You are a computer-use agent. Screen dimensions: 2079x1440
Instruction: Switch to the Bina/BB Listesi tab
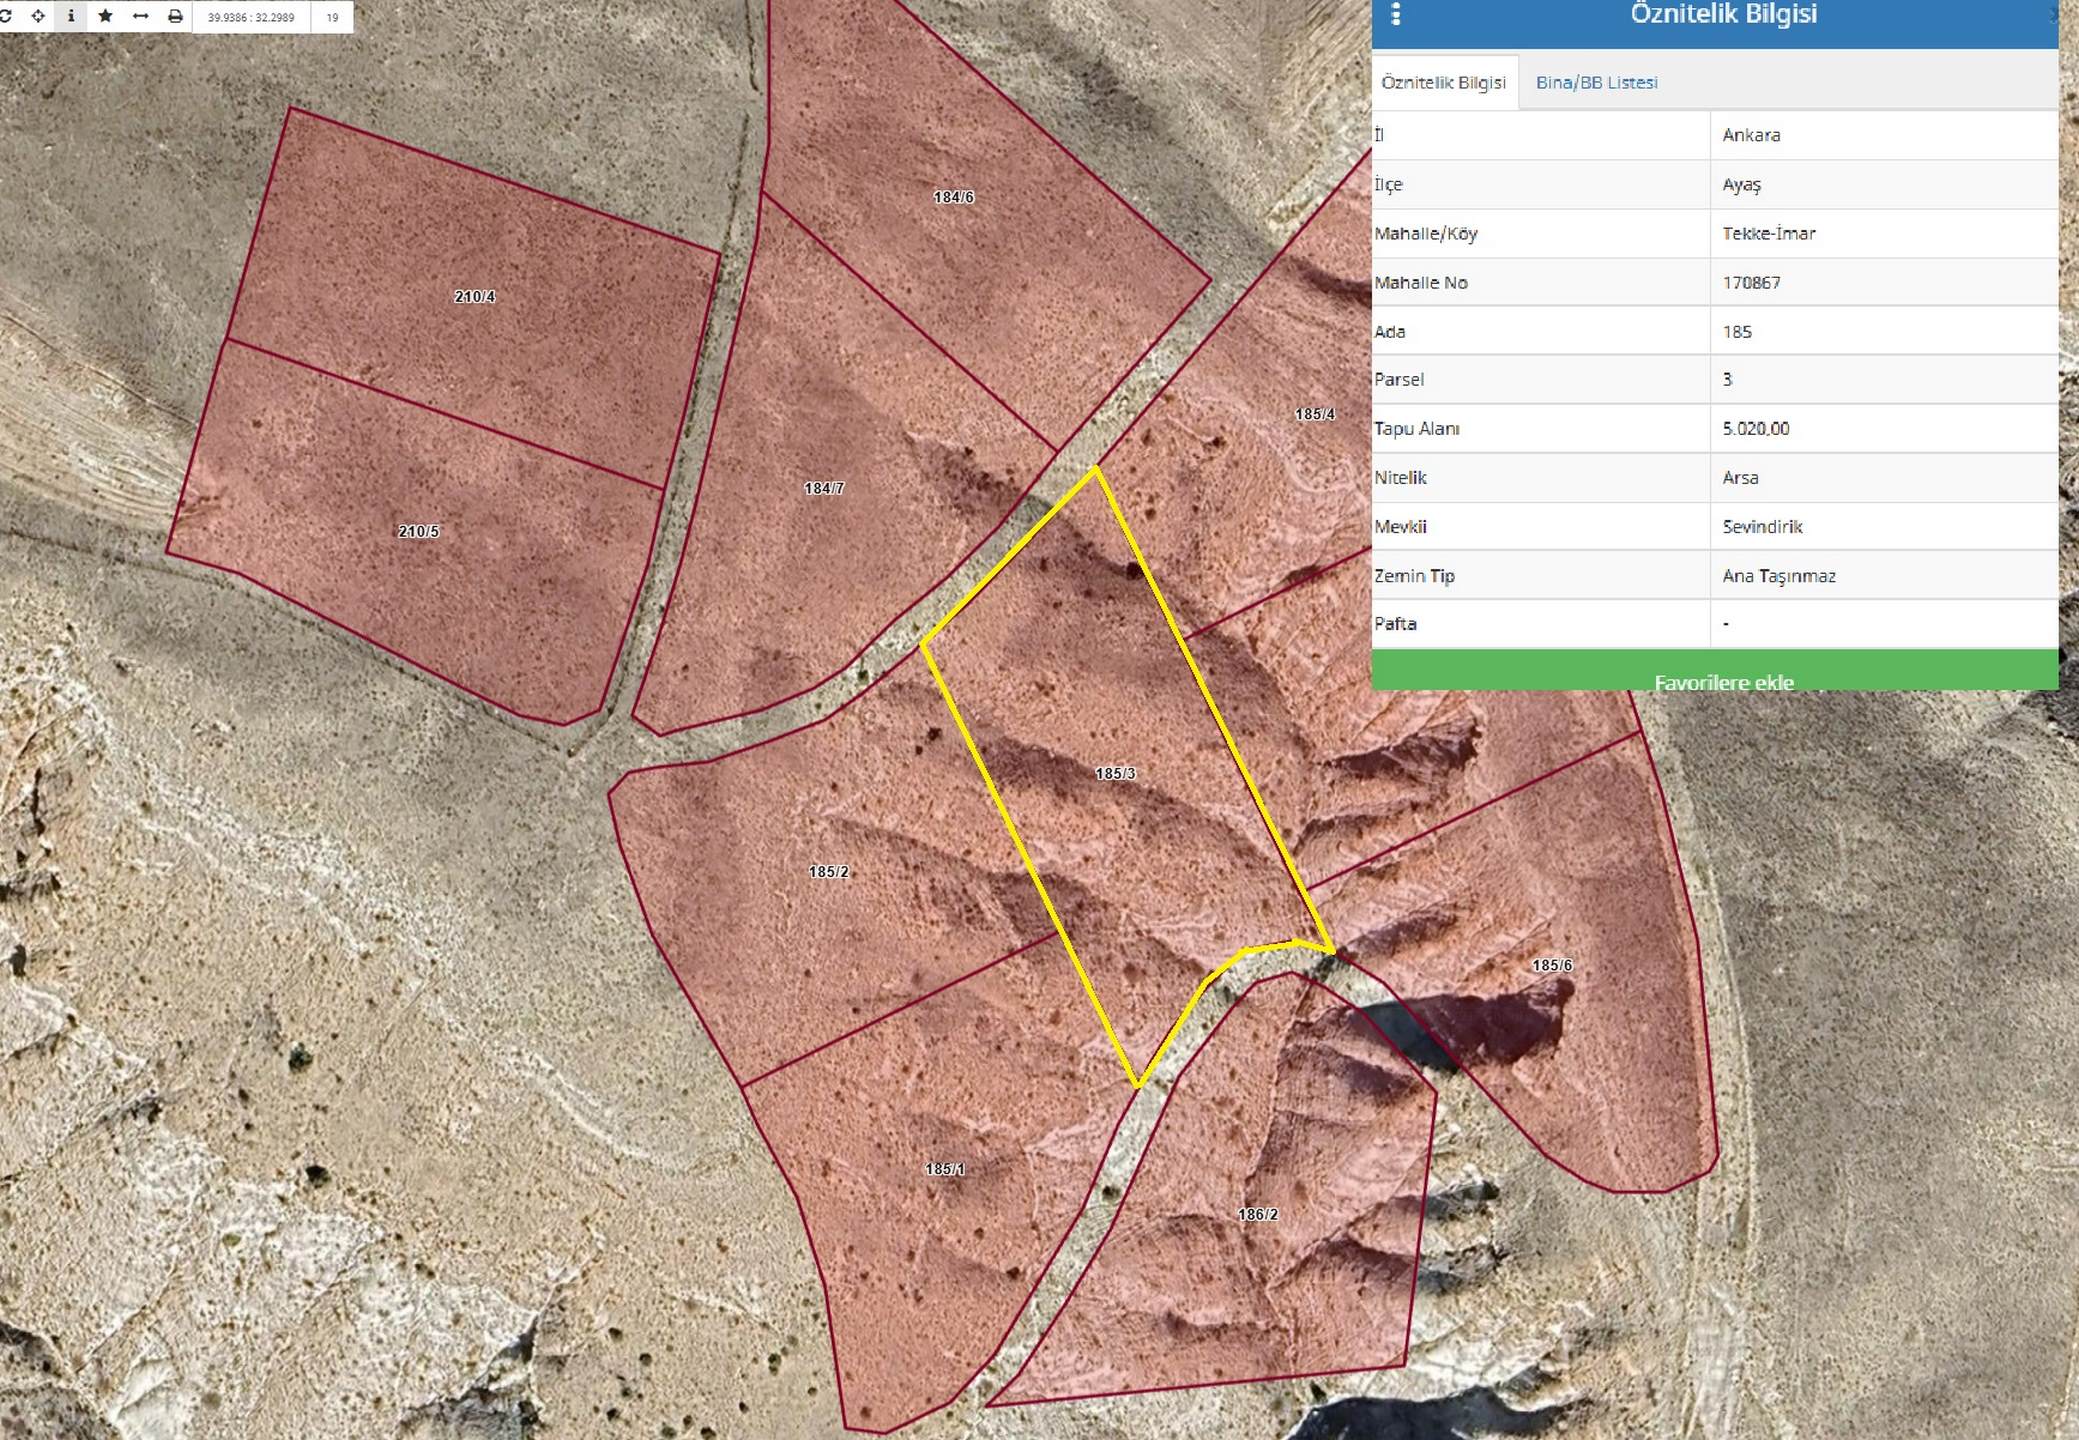click(x=1596, y=82)
